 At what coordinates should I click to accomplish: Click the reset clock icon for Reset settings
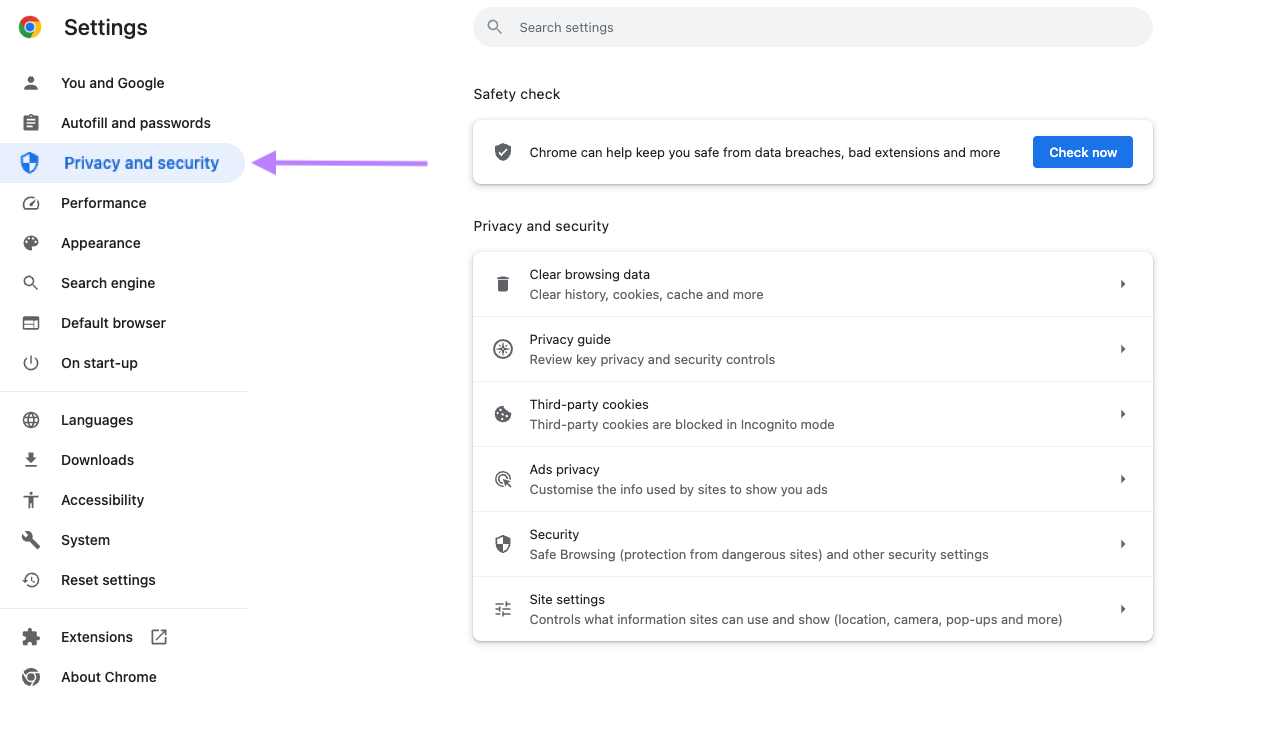(31, 580)
